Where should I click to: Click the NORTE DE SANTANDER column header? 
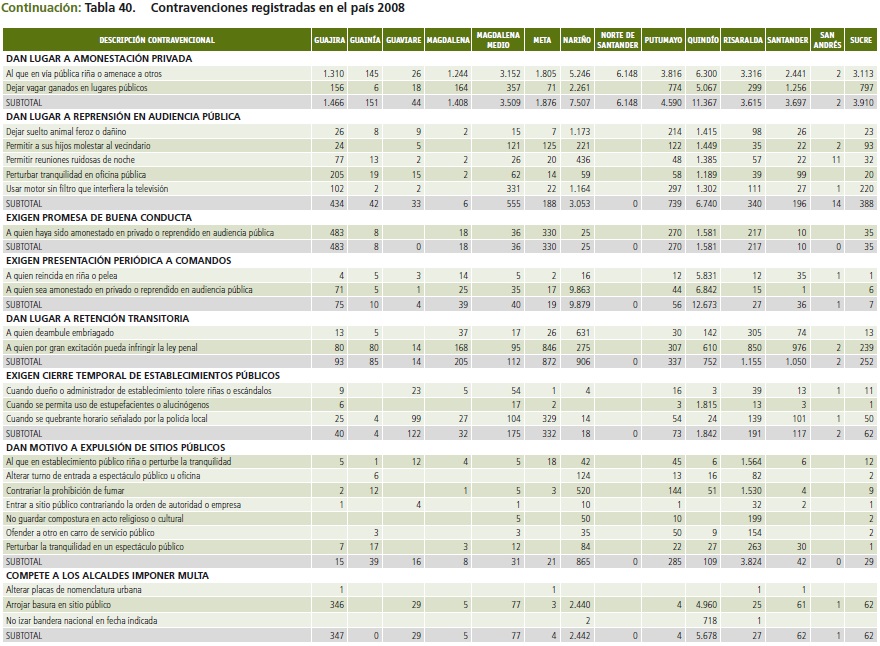pos(617,40)
